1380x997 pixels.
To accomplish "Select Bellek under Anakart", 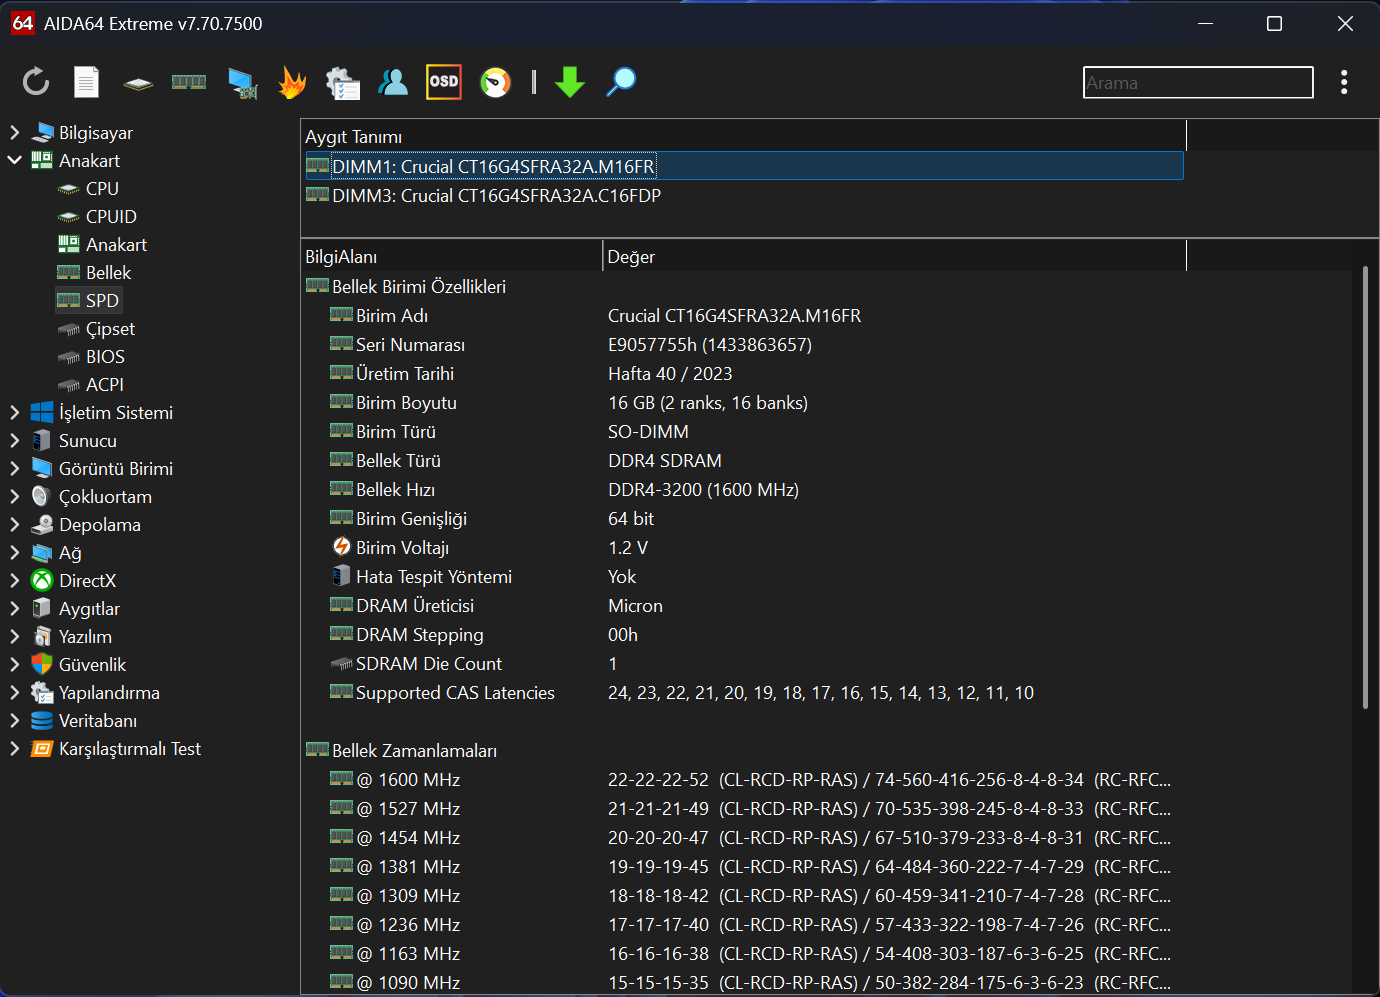I will (108, 272).
